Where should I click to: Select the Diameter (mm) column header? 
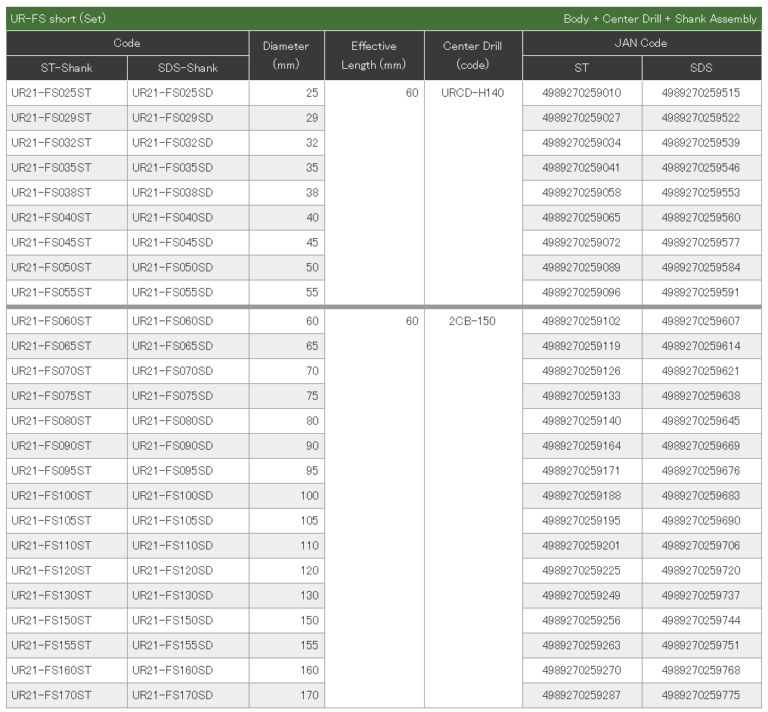(286, 56)
